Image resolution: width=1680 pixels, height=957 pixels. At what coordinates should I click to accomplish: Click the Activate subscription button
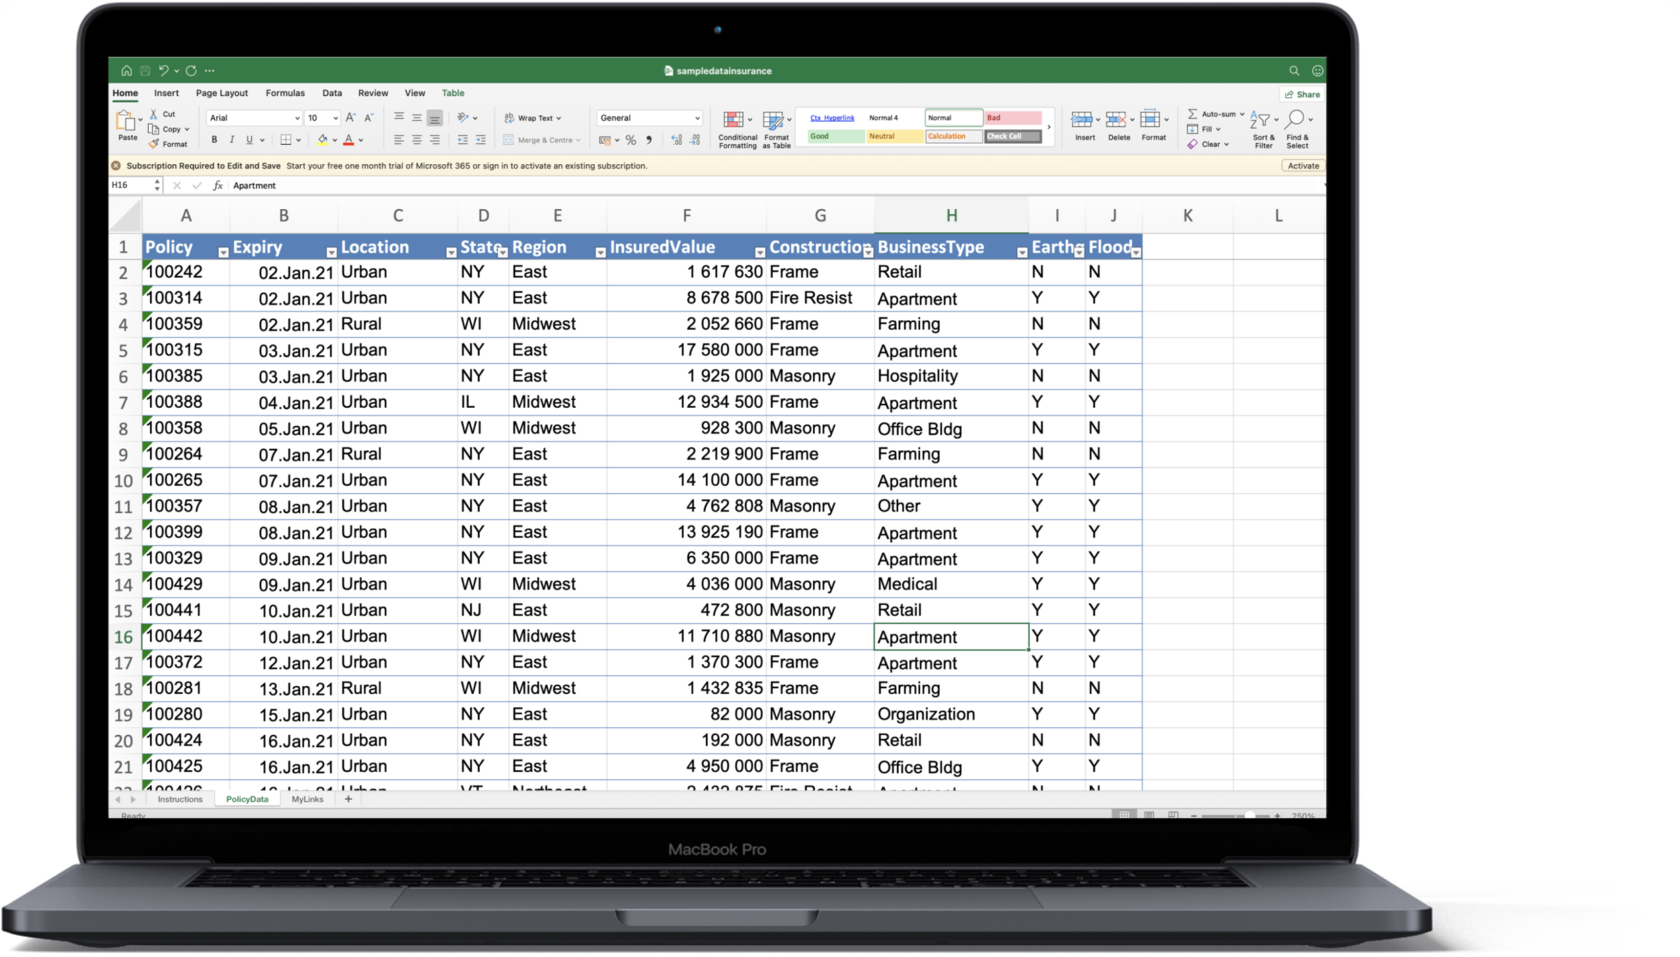[1303, 166]
